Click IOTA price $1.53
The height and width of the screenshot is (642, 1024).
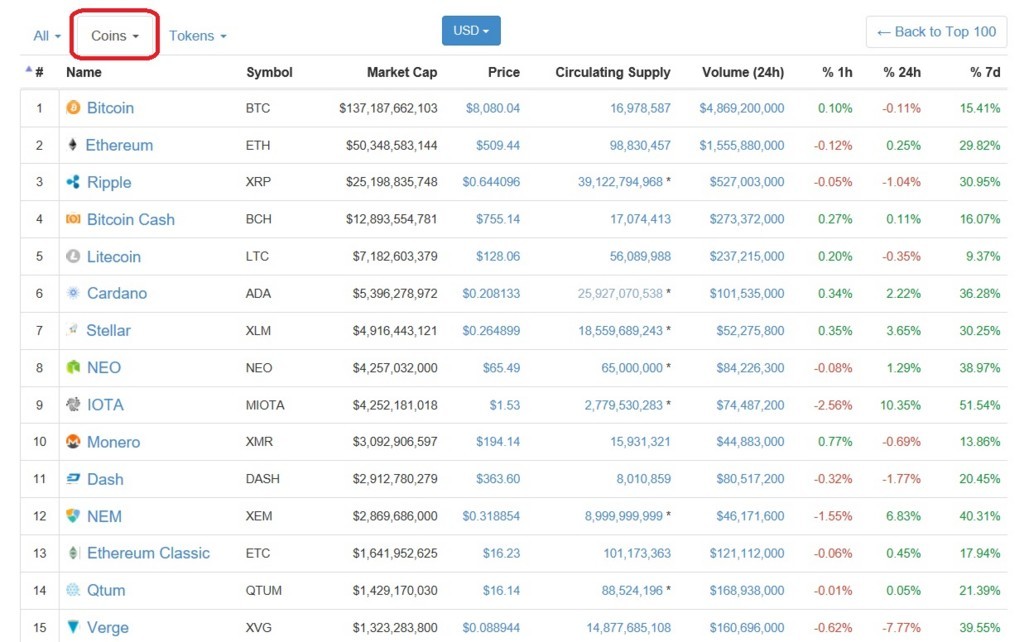[x=505, y=405]
